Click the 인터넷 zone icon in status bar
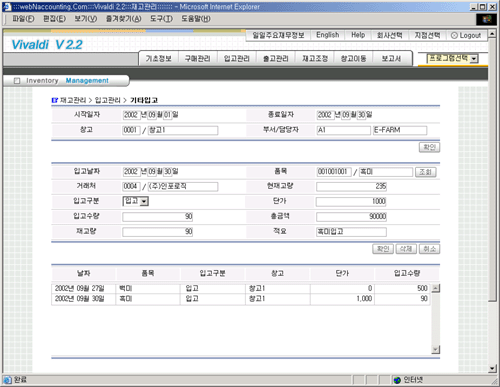500x387 pixels. point(397,380)
